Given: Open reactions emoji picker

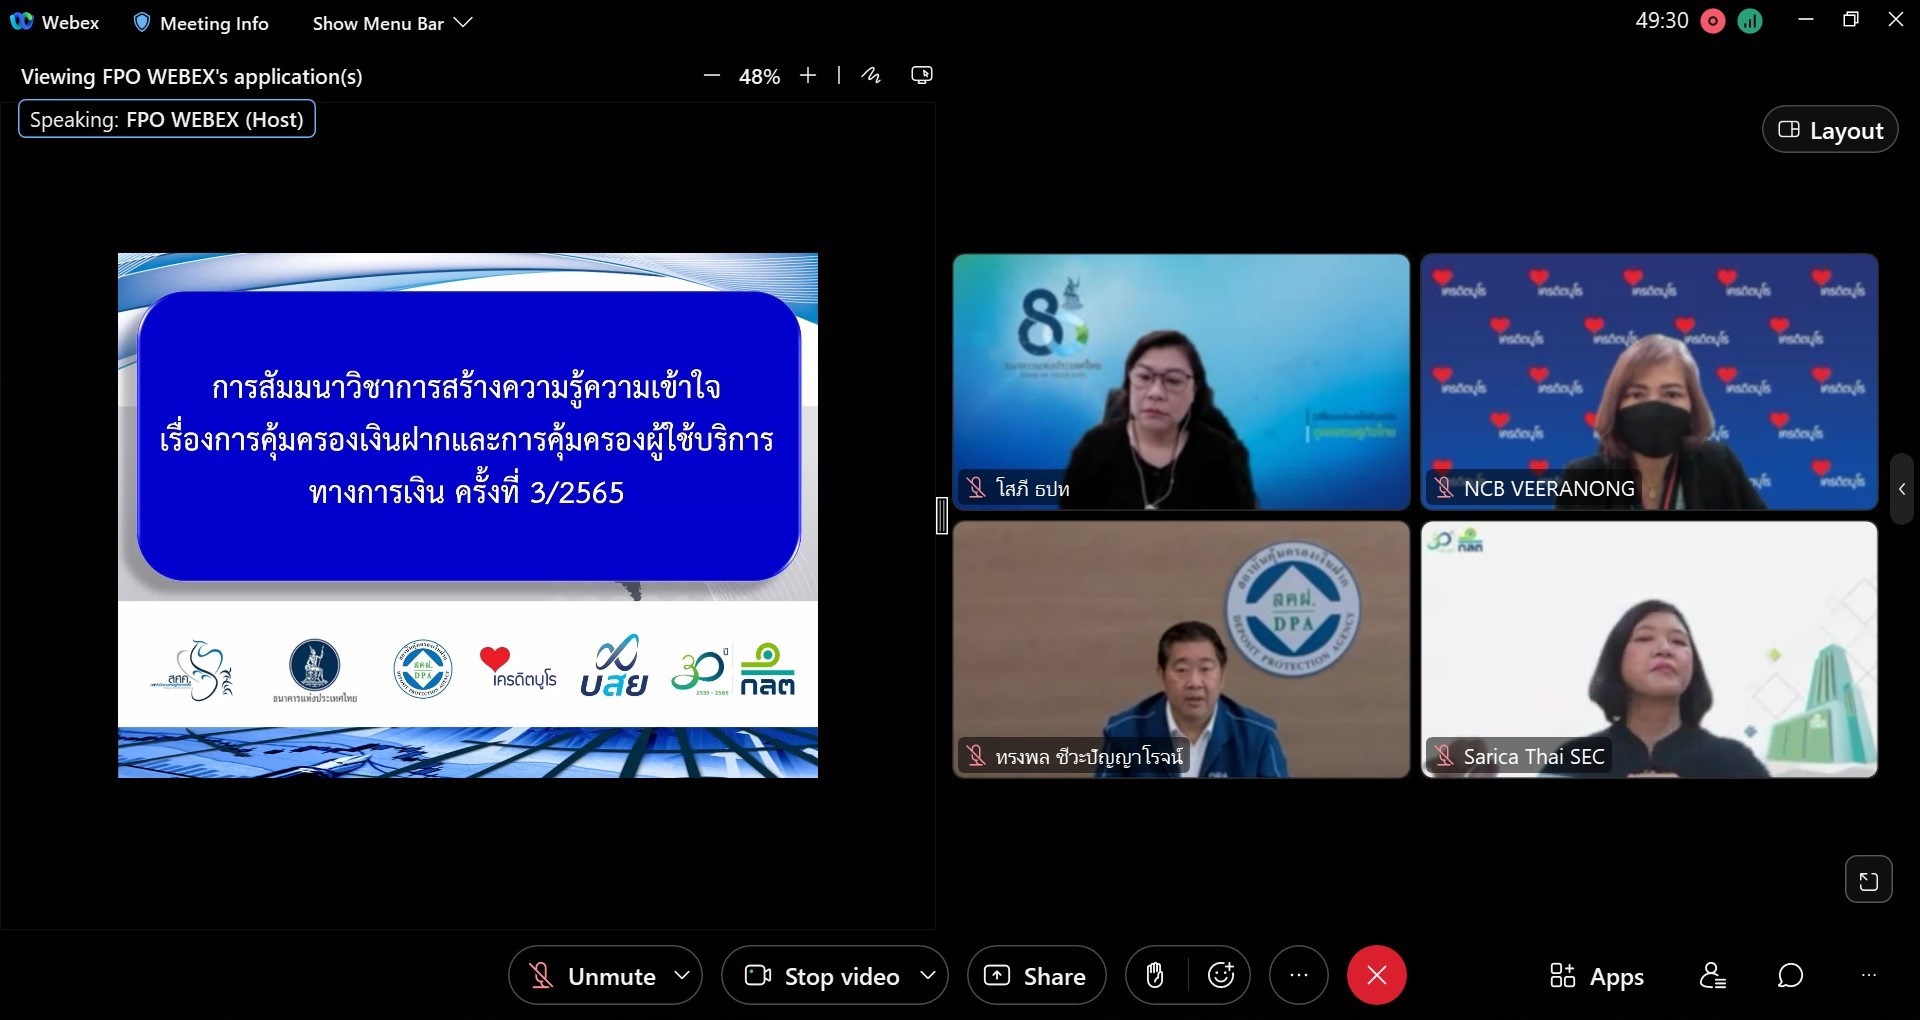Looking at the screenshot, I should [1221, 976].
